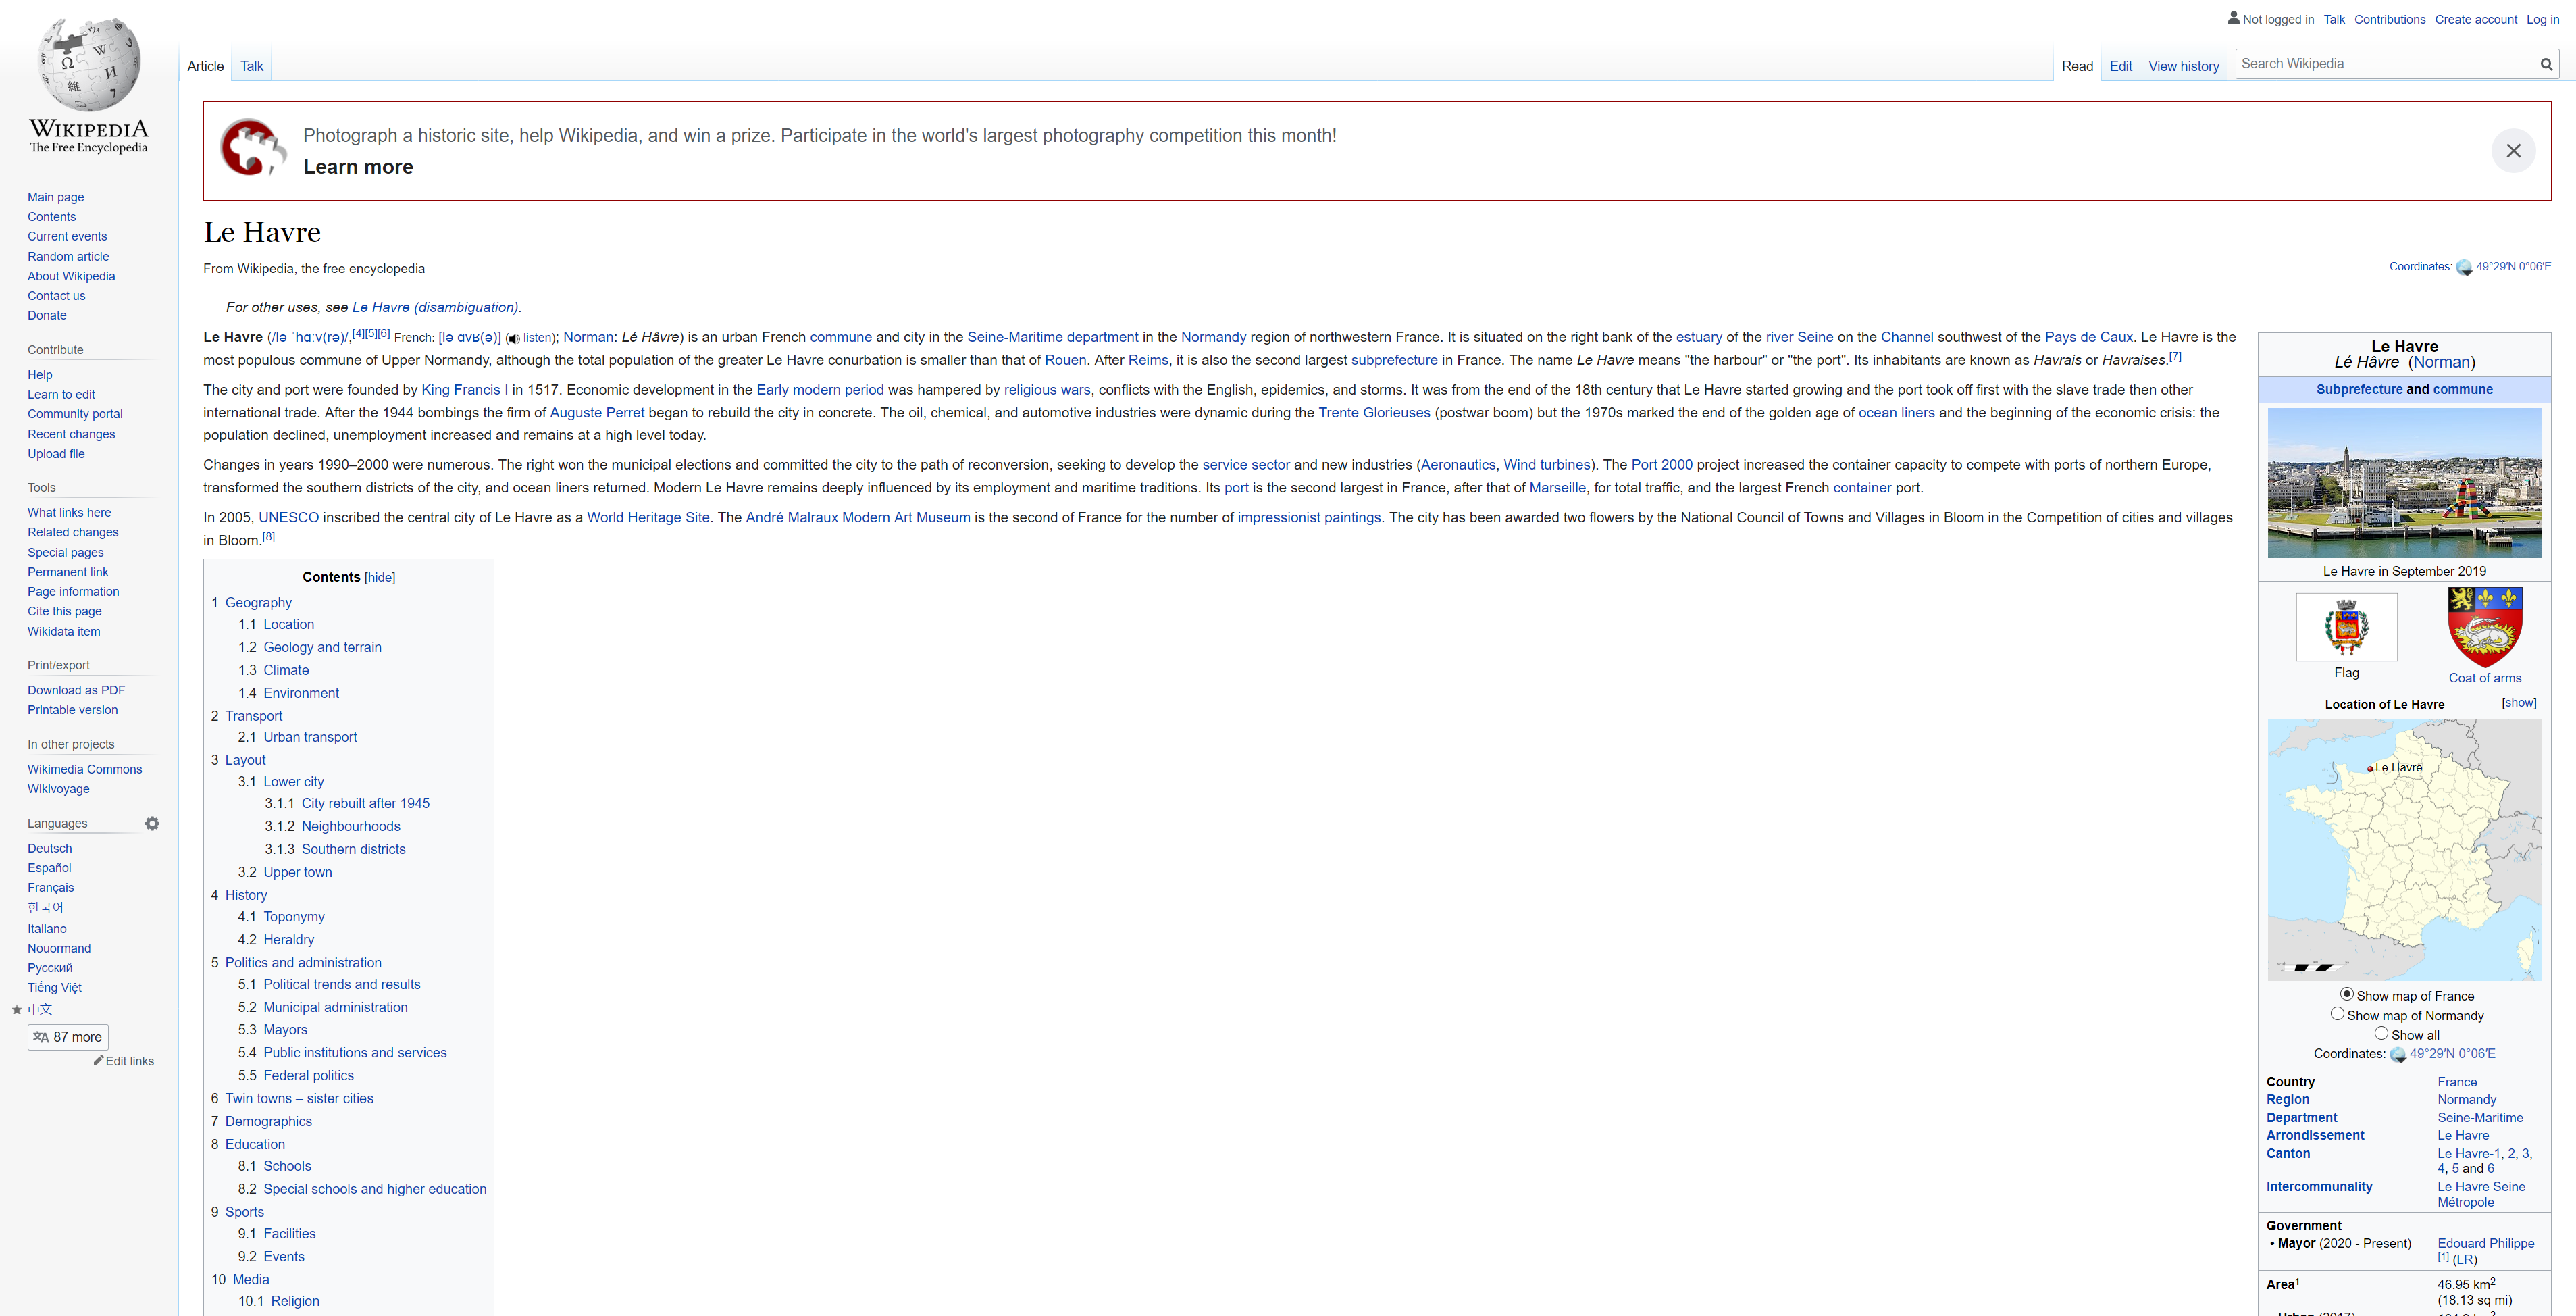This screenshot has height=1316, width=2576.
Task: Open the Le Havre flag image
Action: [2346, 627]
